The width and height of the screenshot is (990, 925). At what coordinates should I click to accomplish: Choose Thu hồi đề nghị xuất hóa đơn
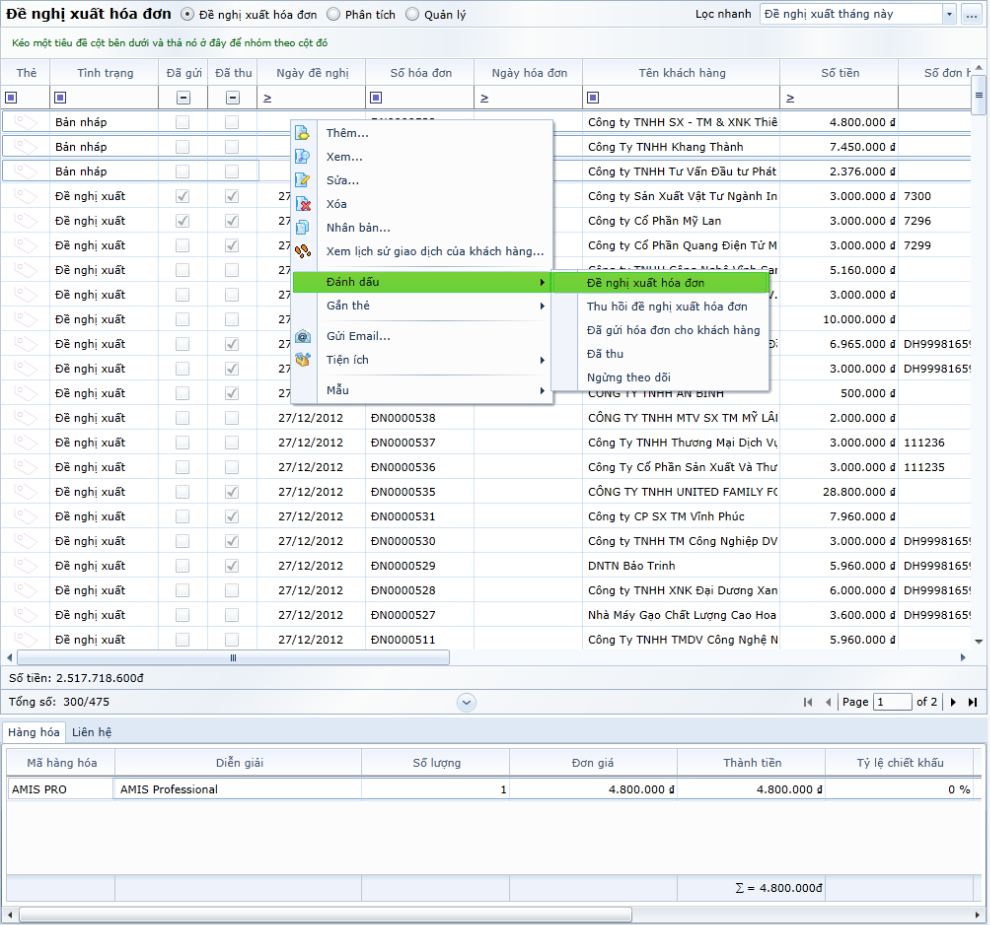[666, 306]
